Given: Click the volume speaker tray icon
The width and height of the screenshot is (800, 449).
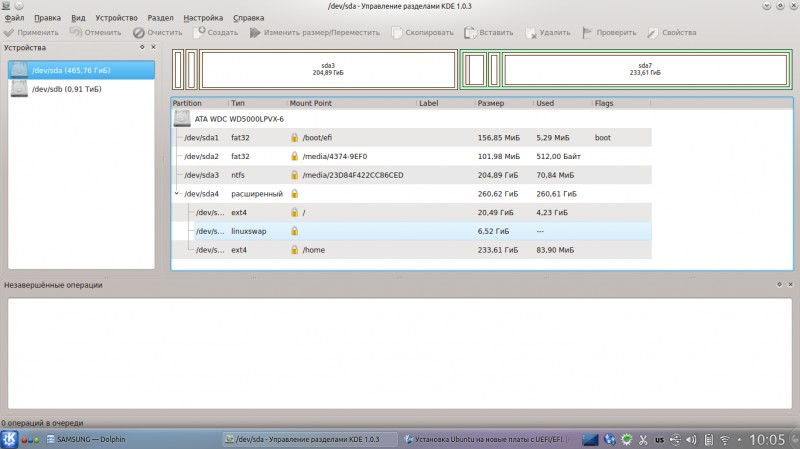Looking at the screenshot, I should [691, 439].
